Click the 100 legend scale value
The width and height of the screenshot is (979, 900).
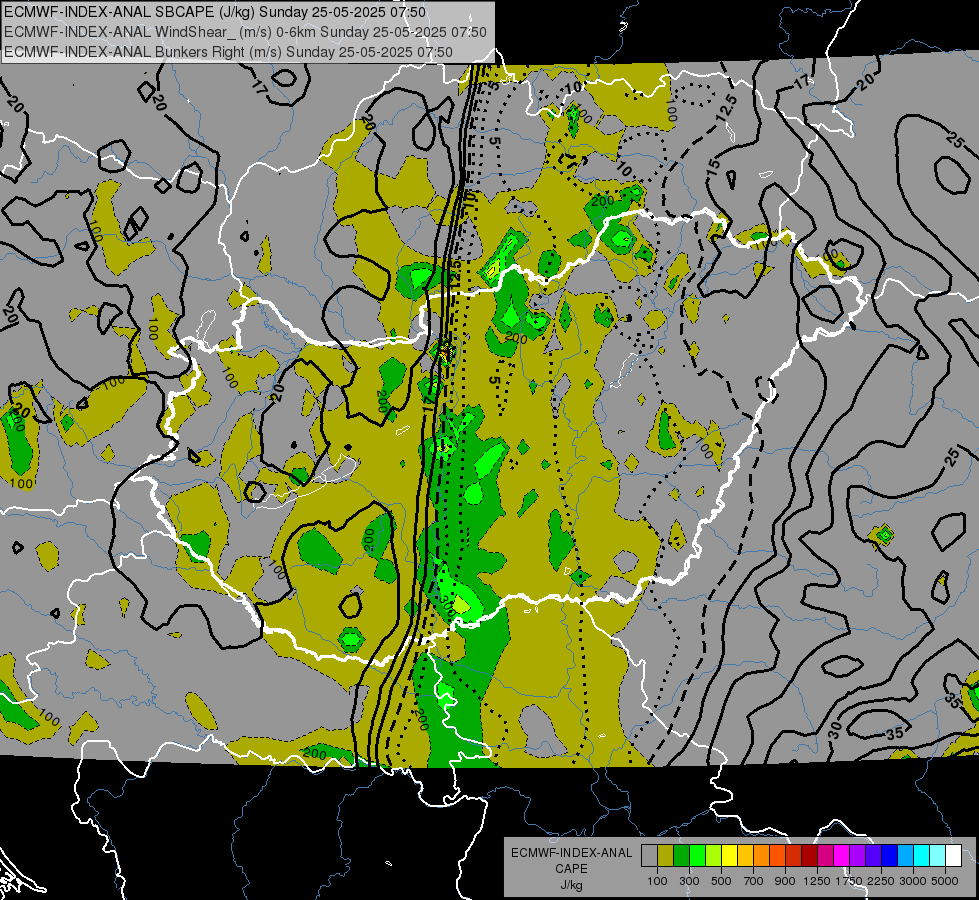tap(657, 881)
